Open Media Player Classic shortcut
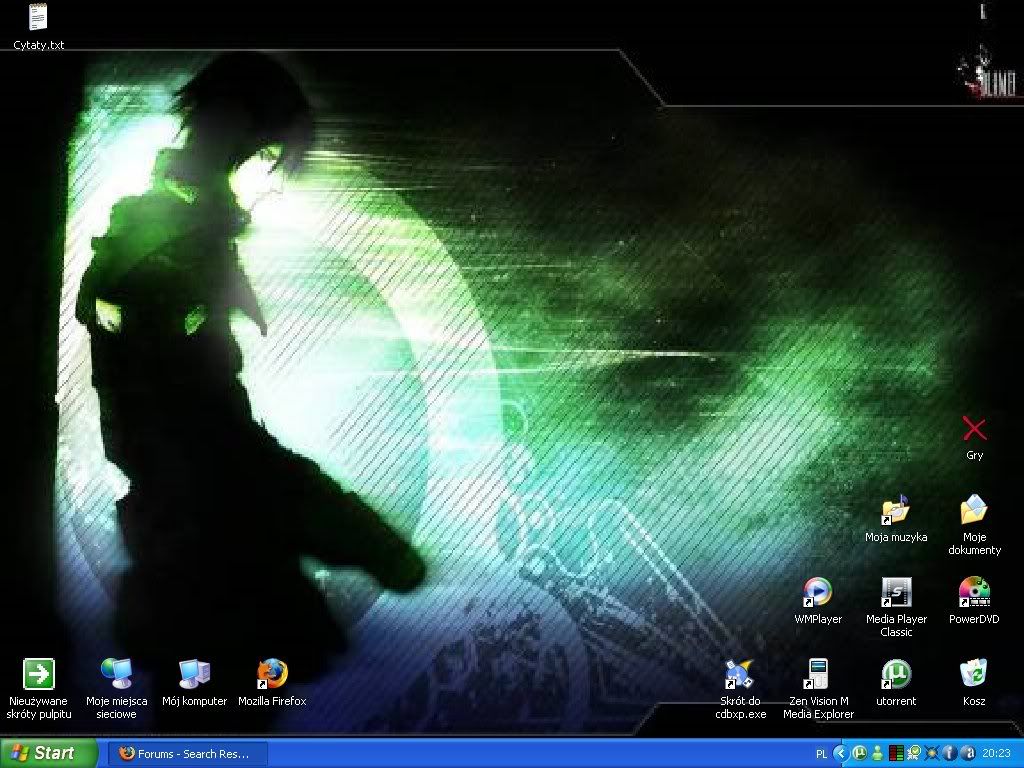 [x=896, y=592]
